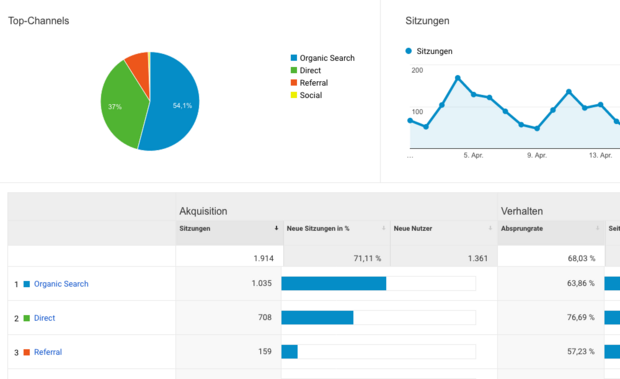Select the green Direct legend square
Viewport: 620px width, 379px height.
[294, 70]
